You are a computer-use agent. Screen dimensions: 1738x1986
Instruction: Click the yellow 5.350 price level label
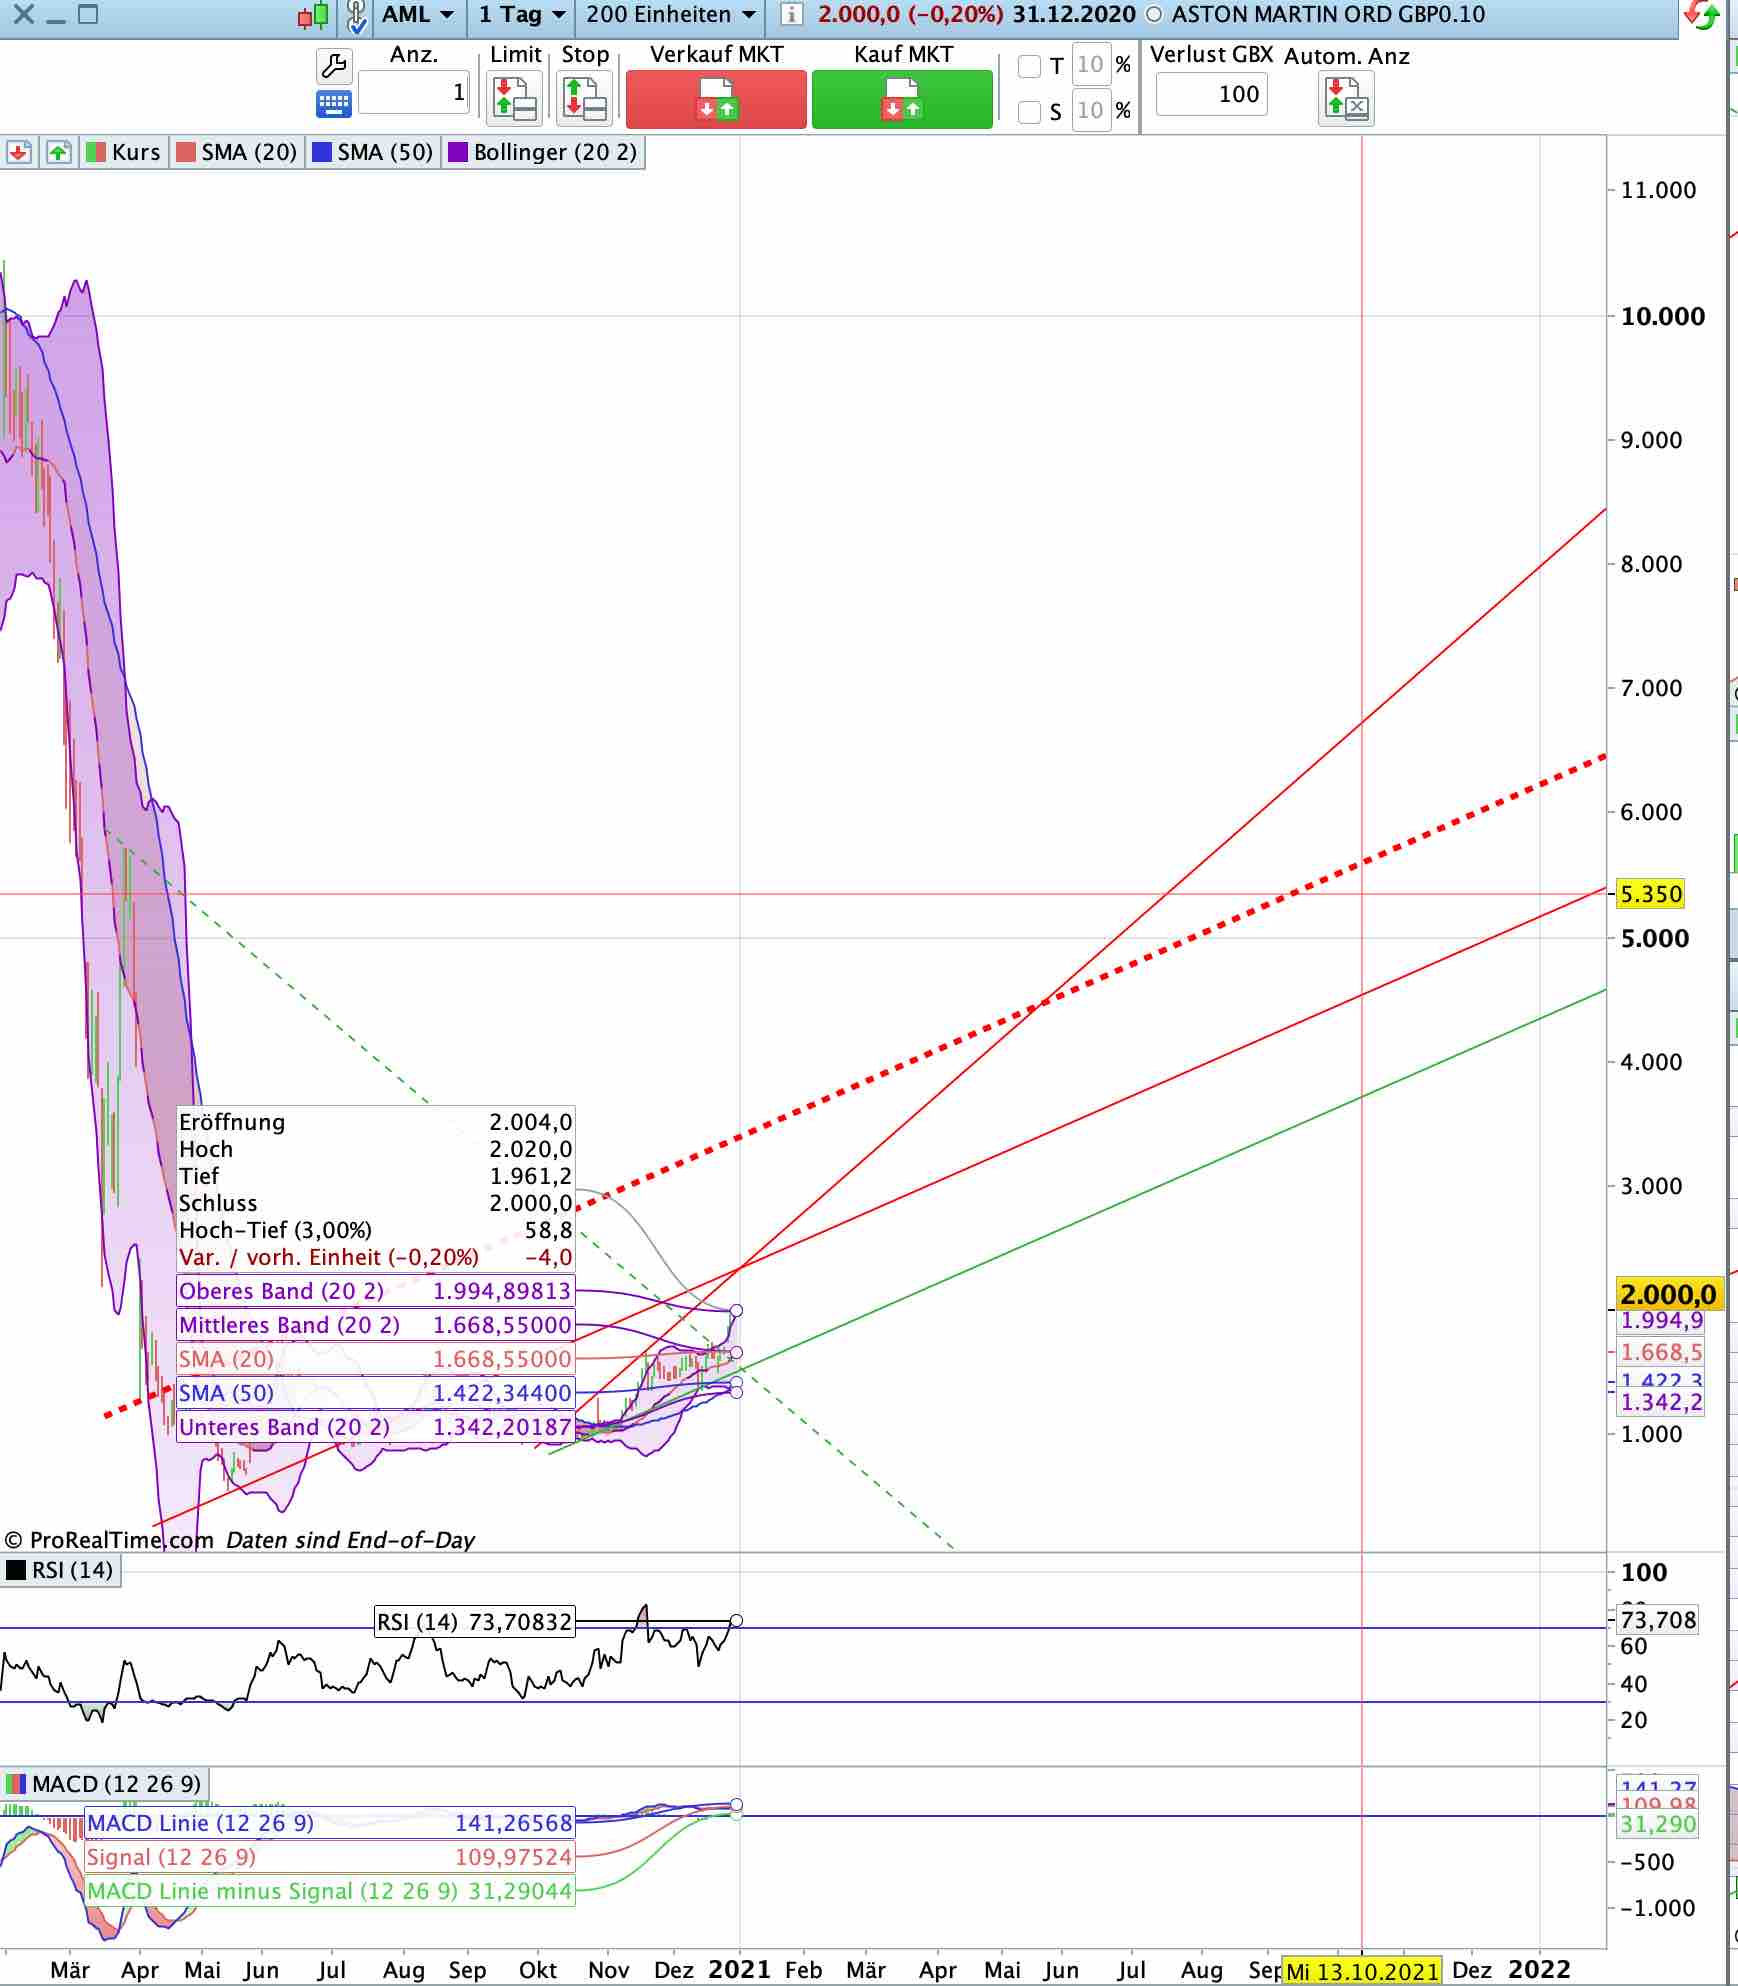click(1651, 894)
